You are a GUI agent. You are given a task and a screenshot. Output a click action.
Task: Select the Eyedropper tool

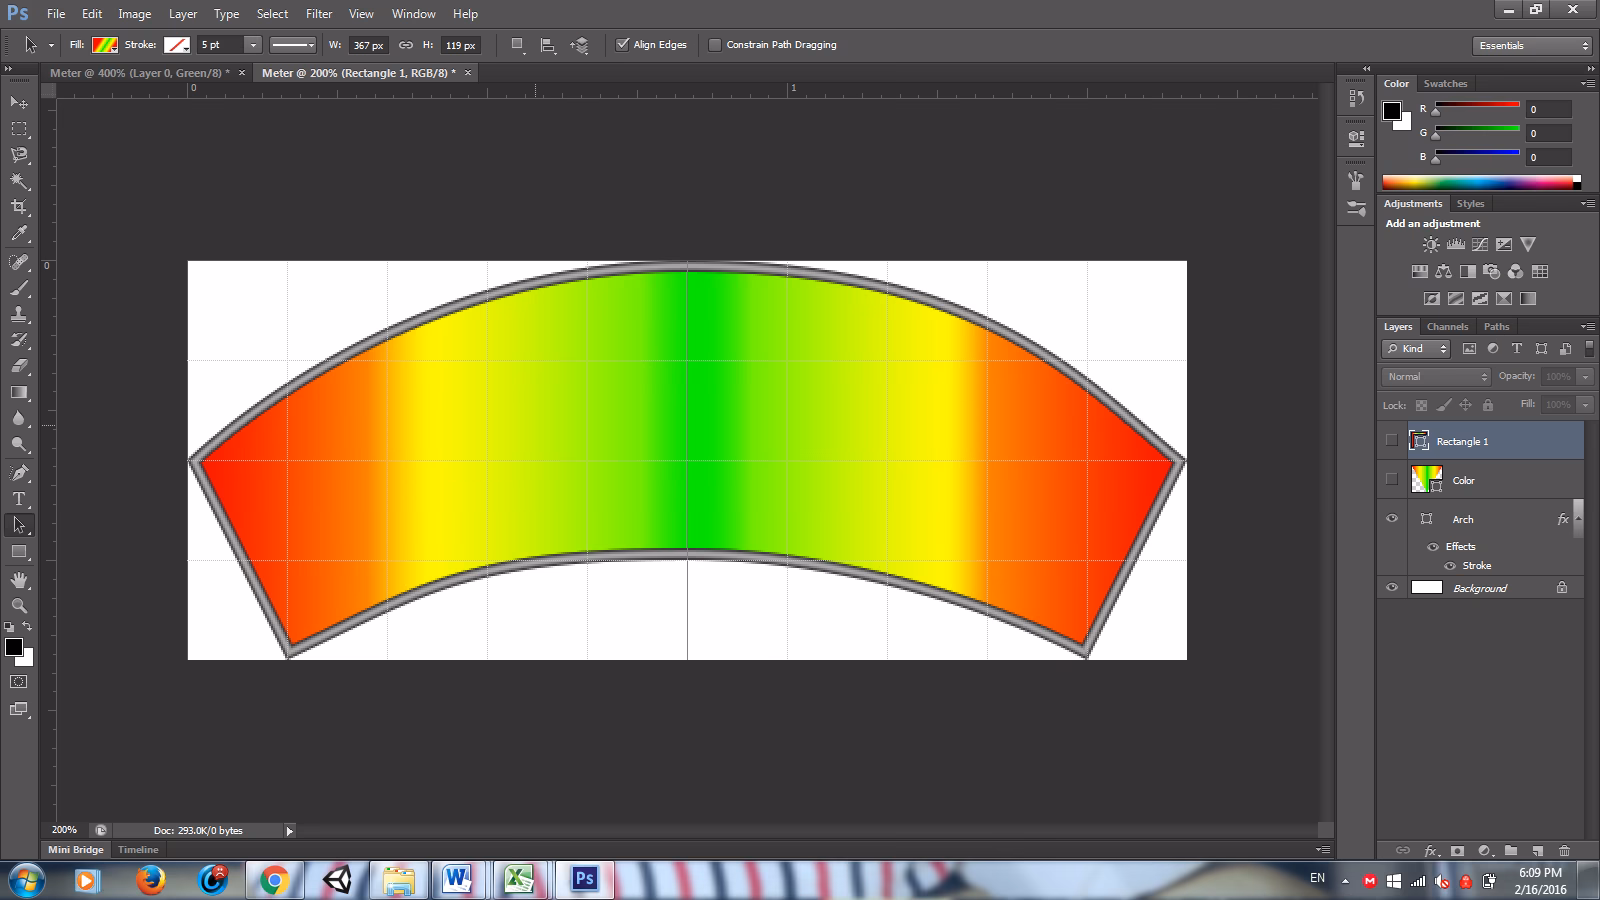pyautogui.click(x=18, y=234)
